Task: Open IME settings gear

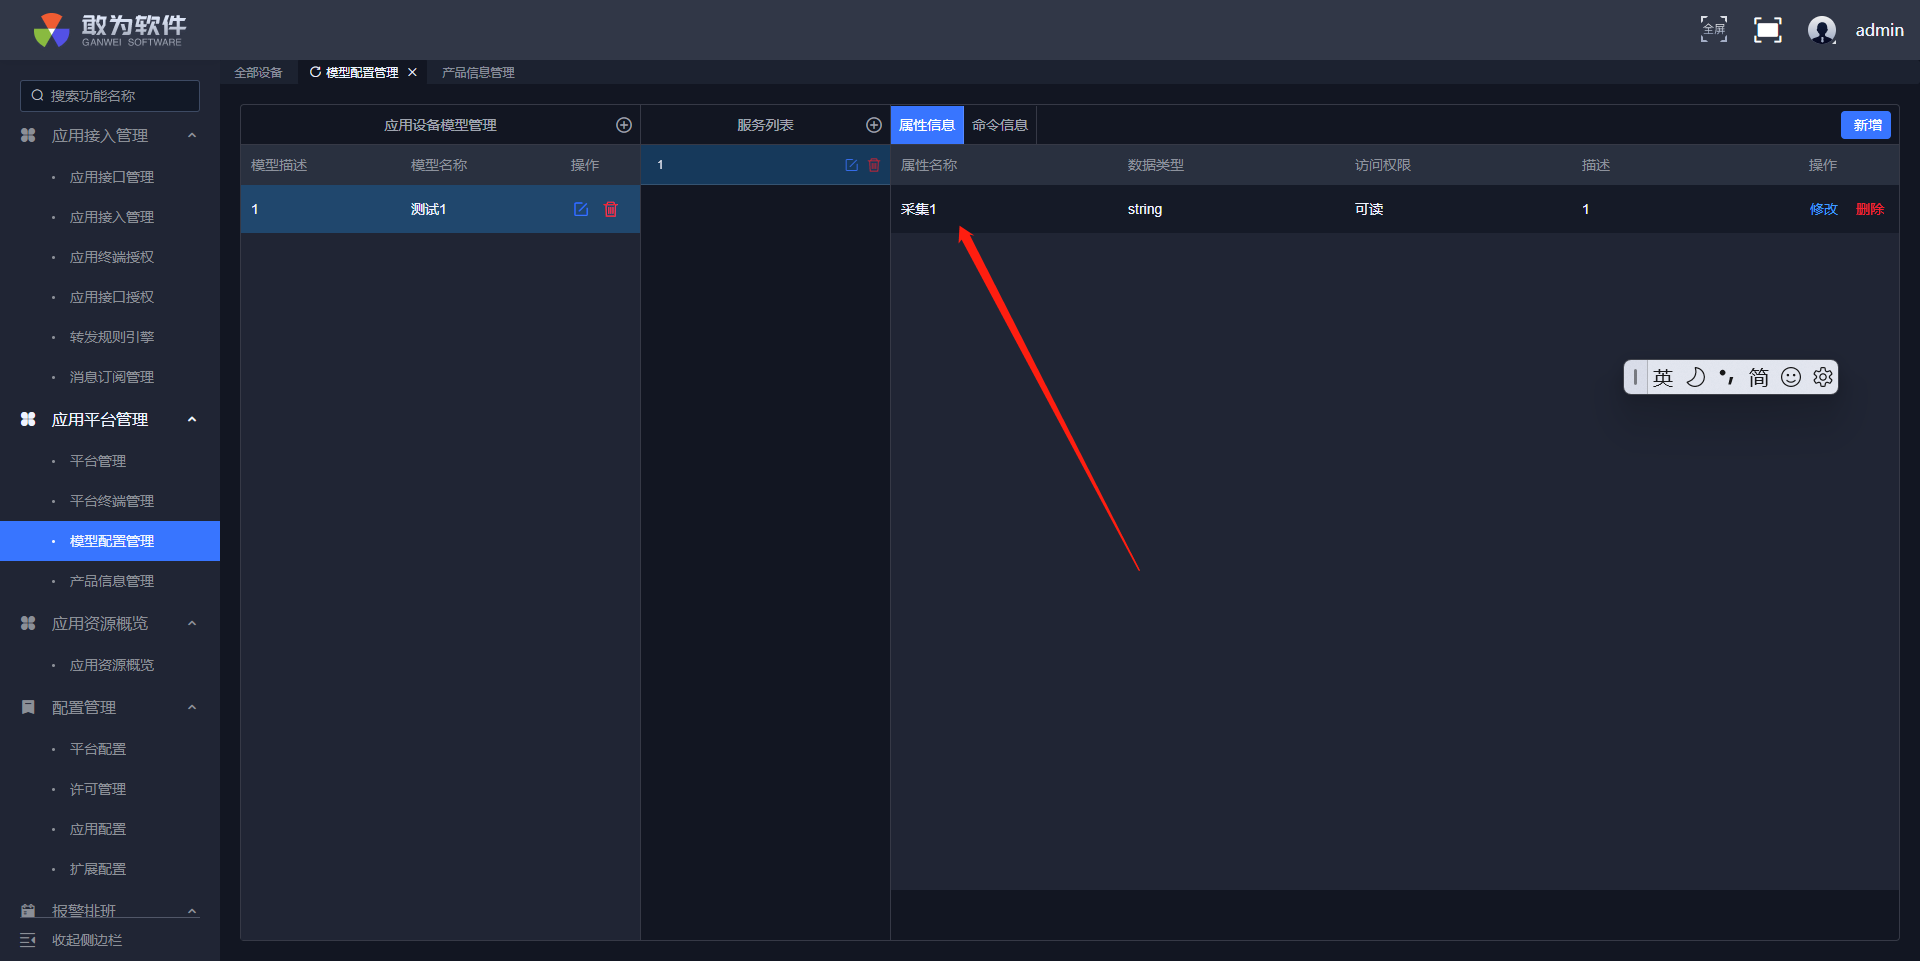Action: tap(1823, 377)
